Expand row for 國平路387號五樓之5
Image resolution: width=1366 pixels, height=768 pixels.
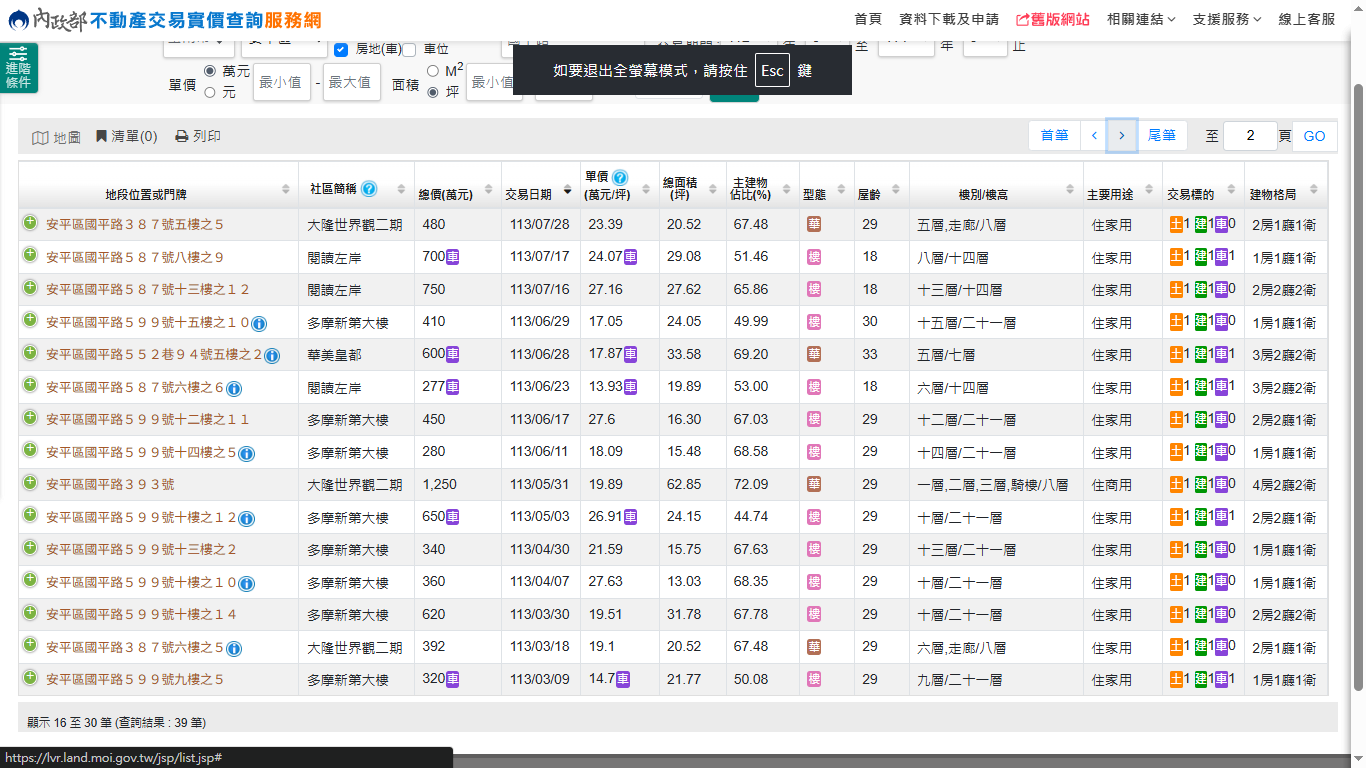[30, 224]
